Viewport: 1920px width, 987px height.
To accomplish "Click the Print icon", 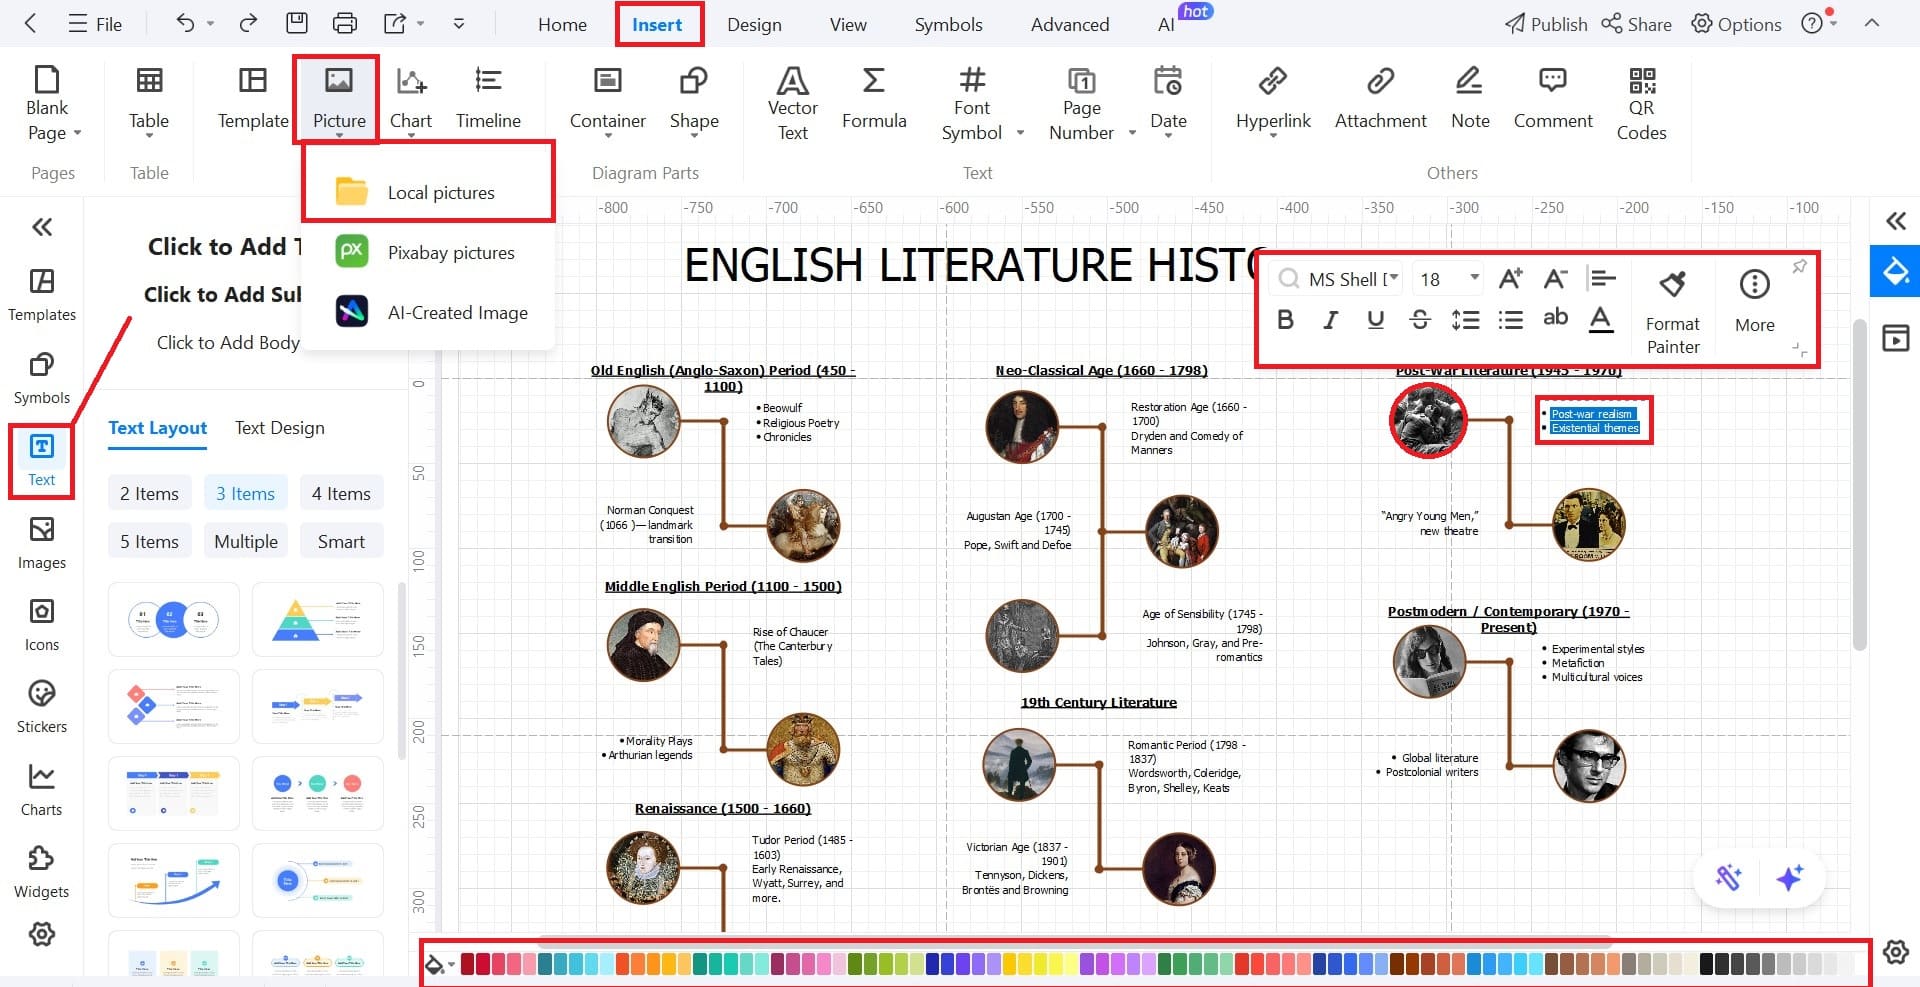I will [344, 23].
